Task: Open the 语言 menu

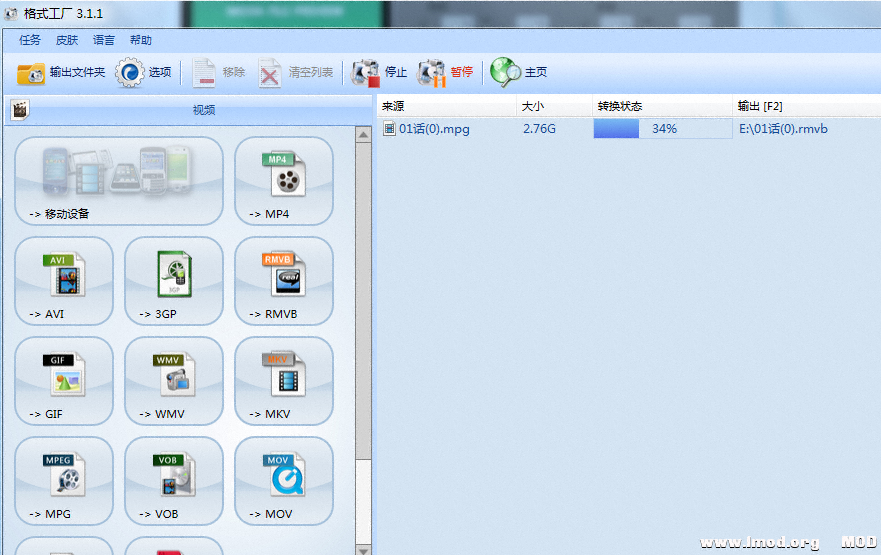Action: (103, 40)
